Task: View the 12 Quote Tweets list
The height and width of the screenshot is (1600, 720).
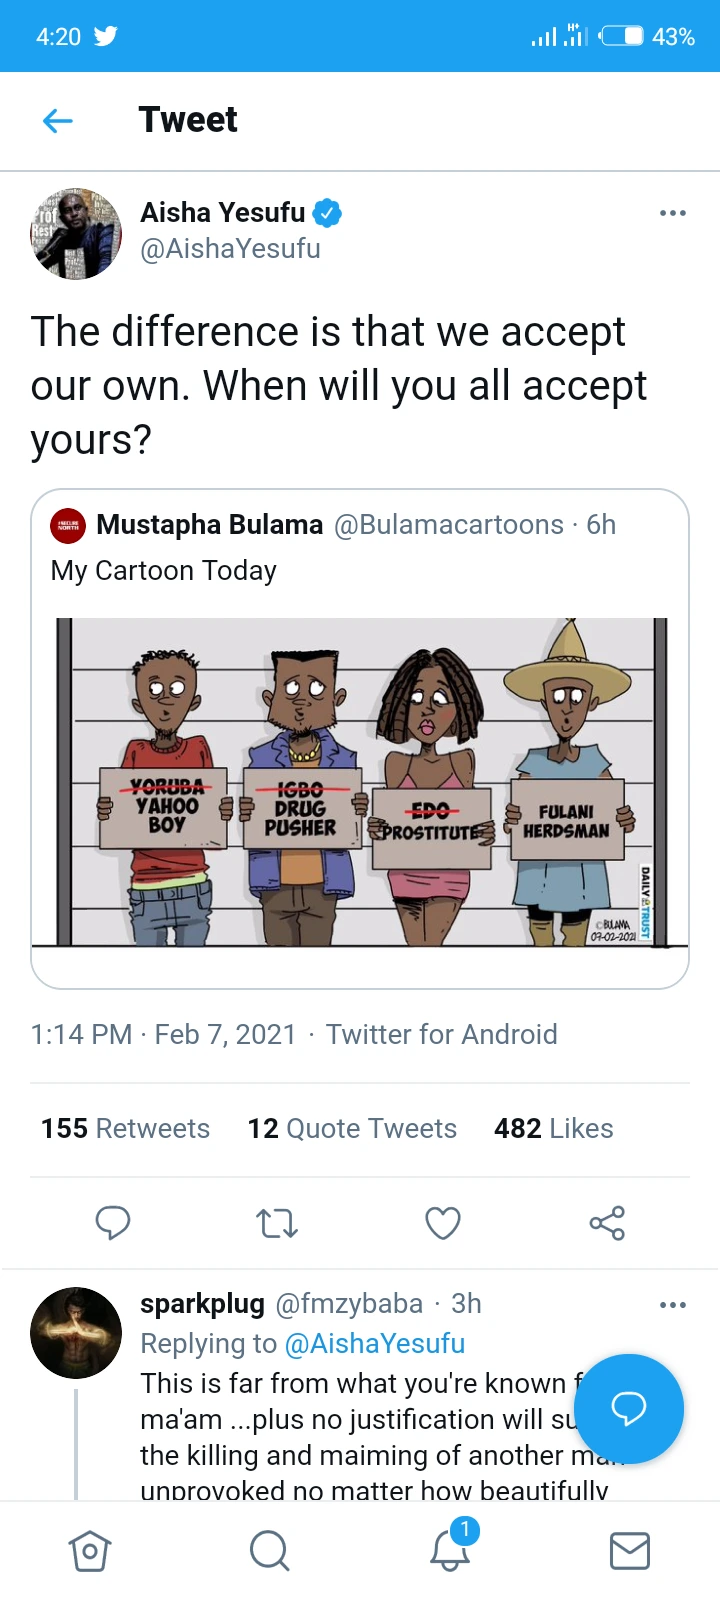Action: tap(352, 1129)
